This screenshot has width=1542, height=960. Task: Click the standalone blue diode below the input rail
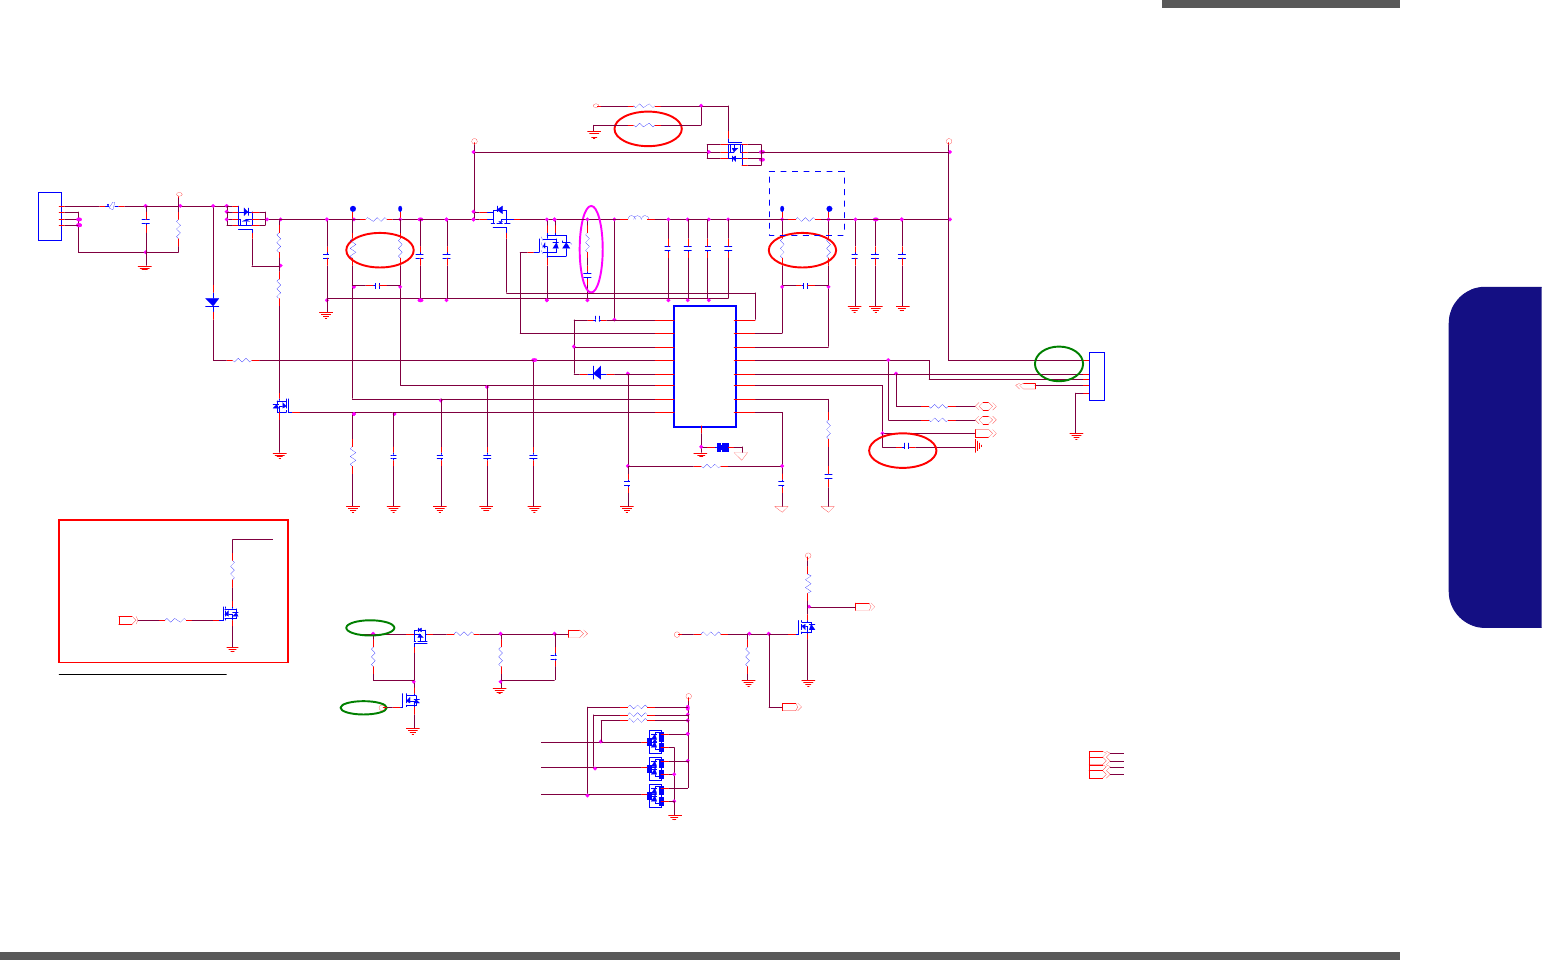[212, 302]
